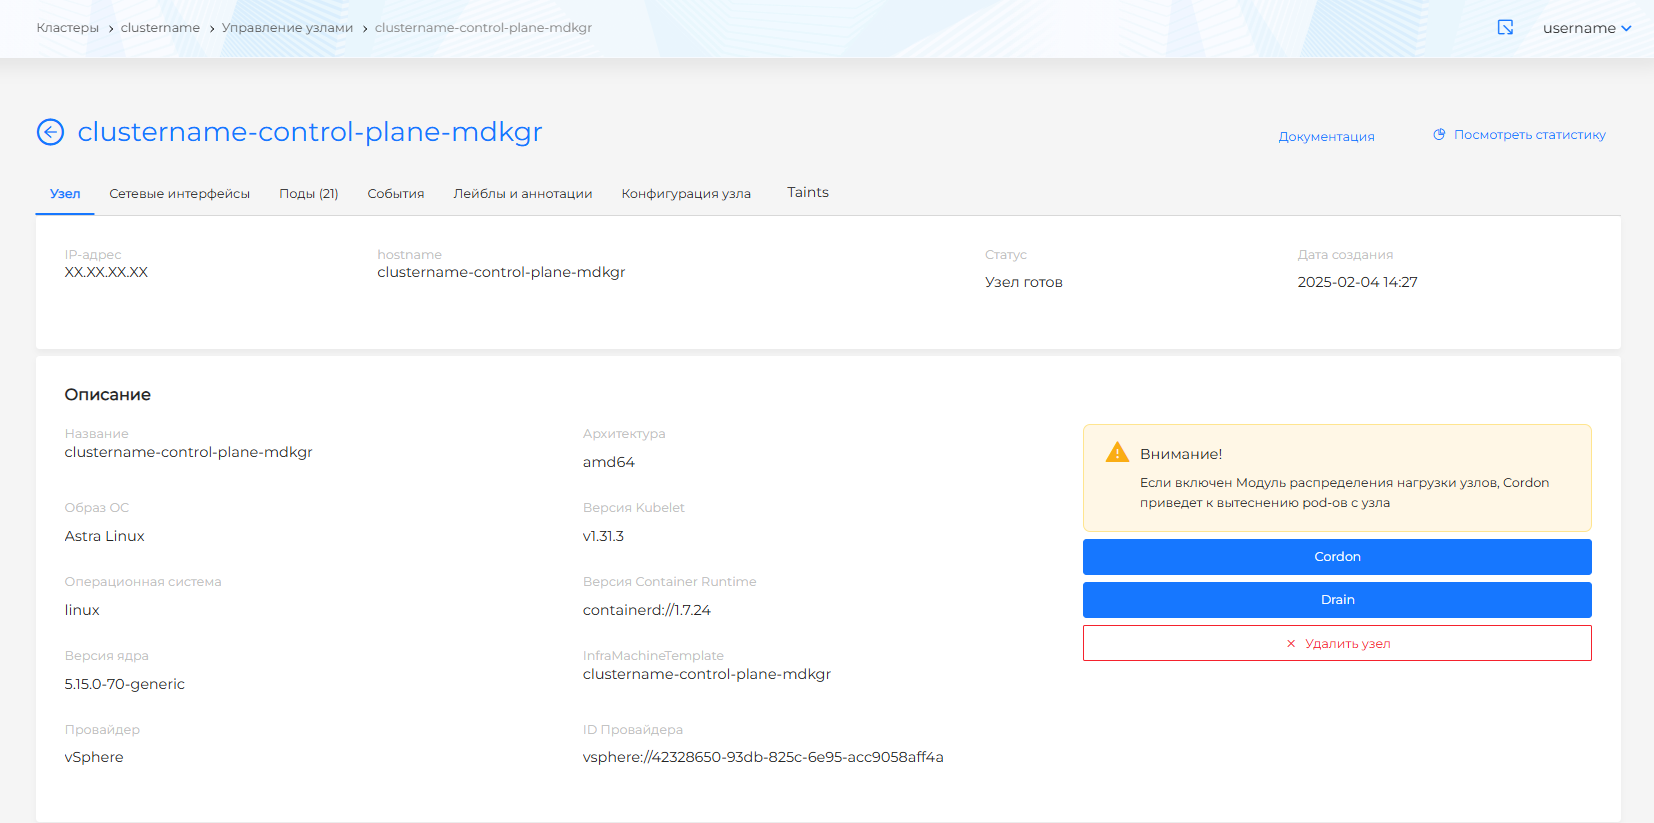Viewport: 1654px width, 823px height.
Task: Click the statistics pie chart icon
Action: (x=1439, y=135)
